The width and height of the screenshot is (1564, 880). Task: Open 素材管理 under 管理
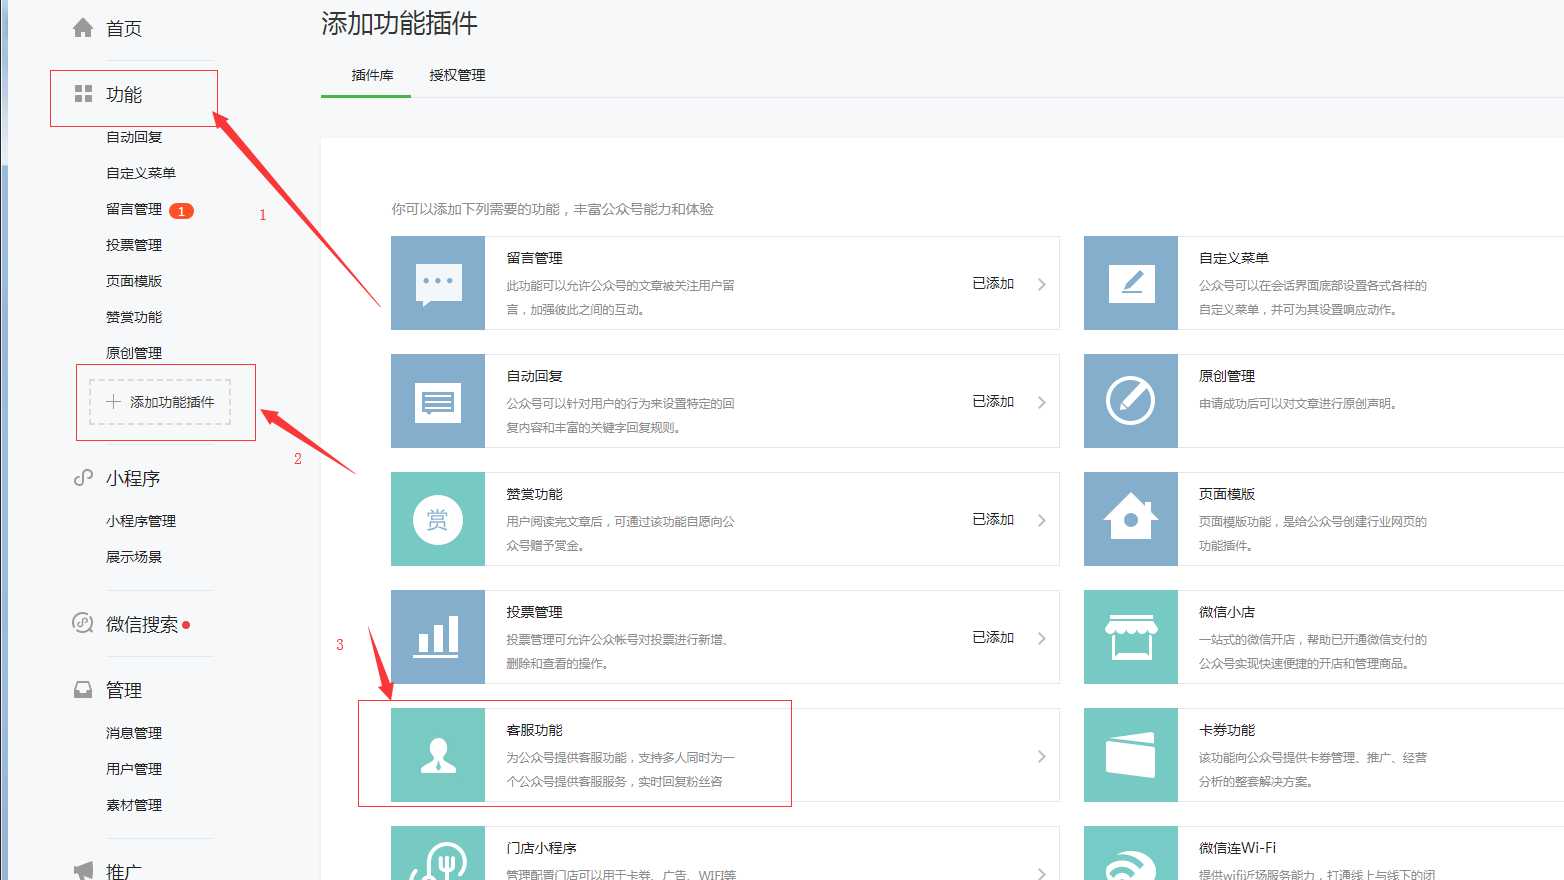coord(134,805)
